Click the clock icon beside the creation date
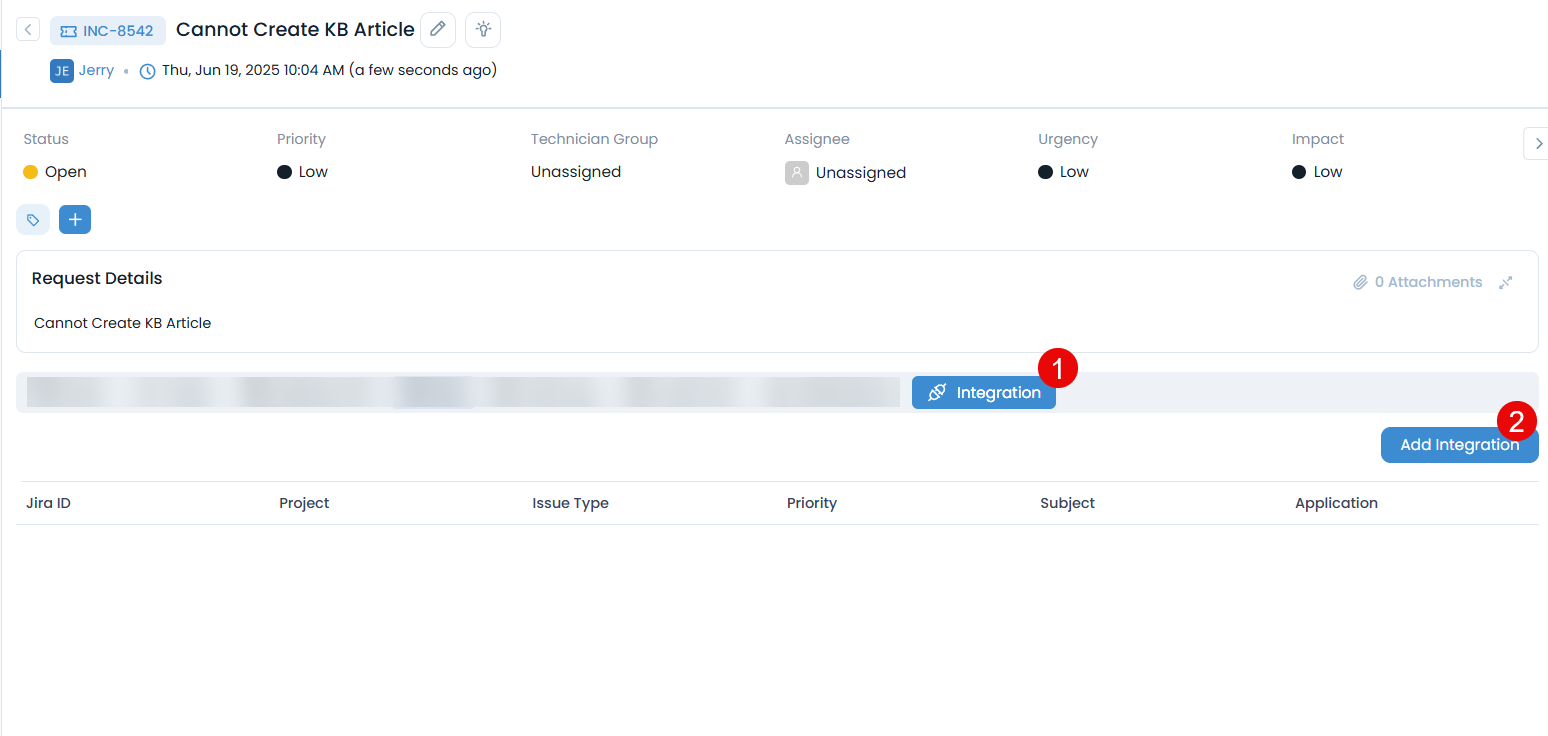This screenshot has height=736, width=1548. (147, 70)
